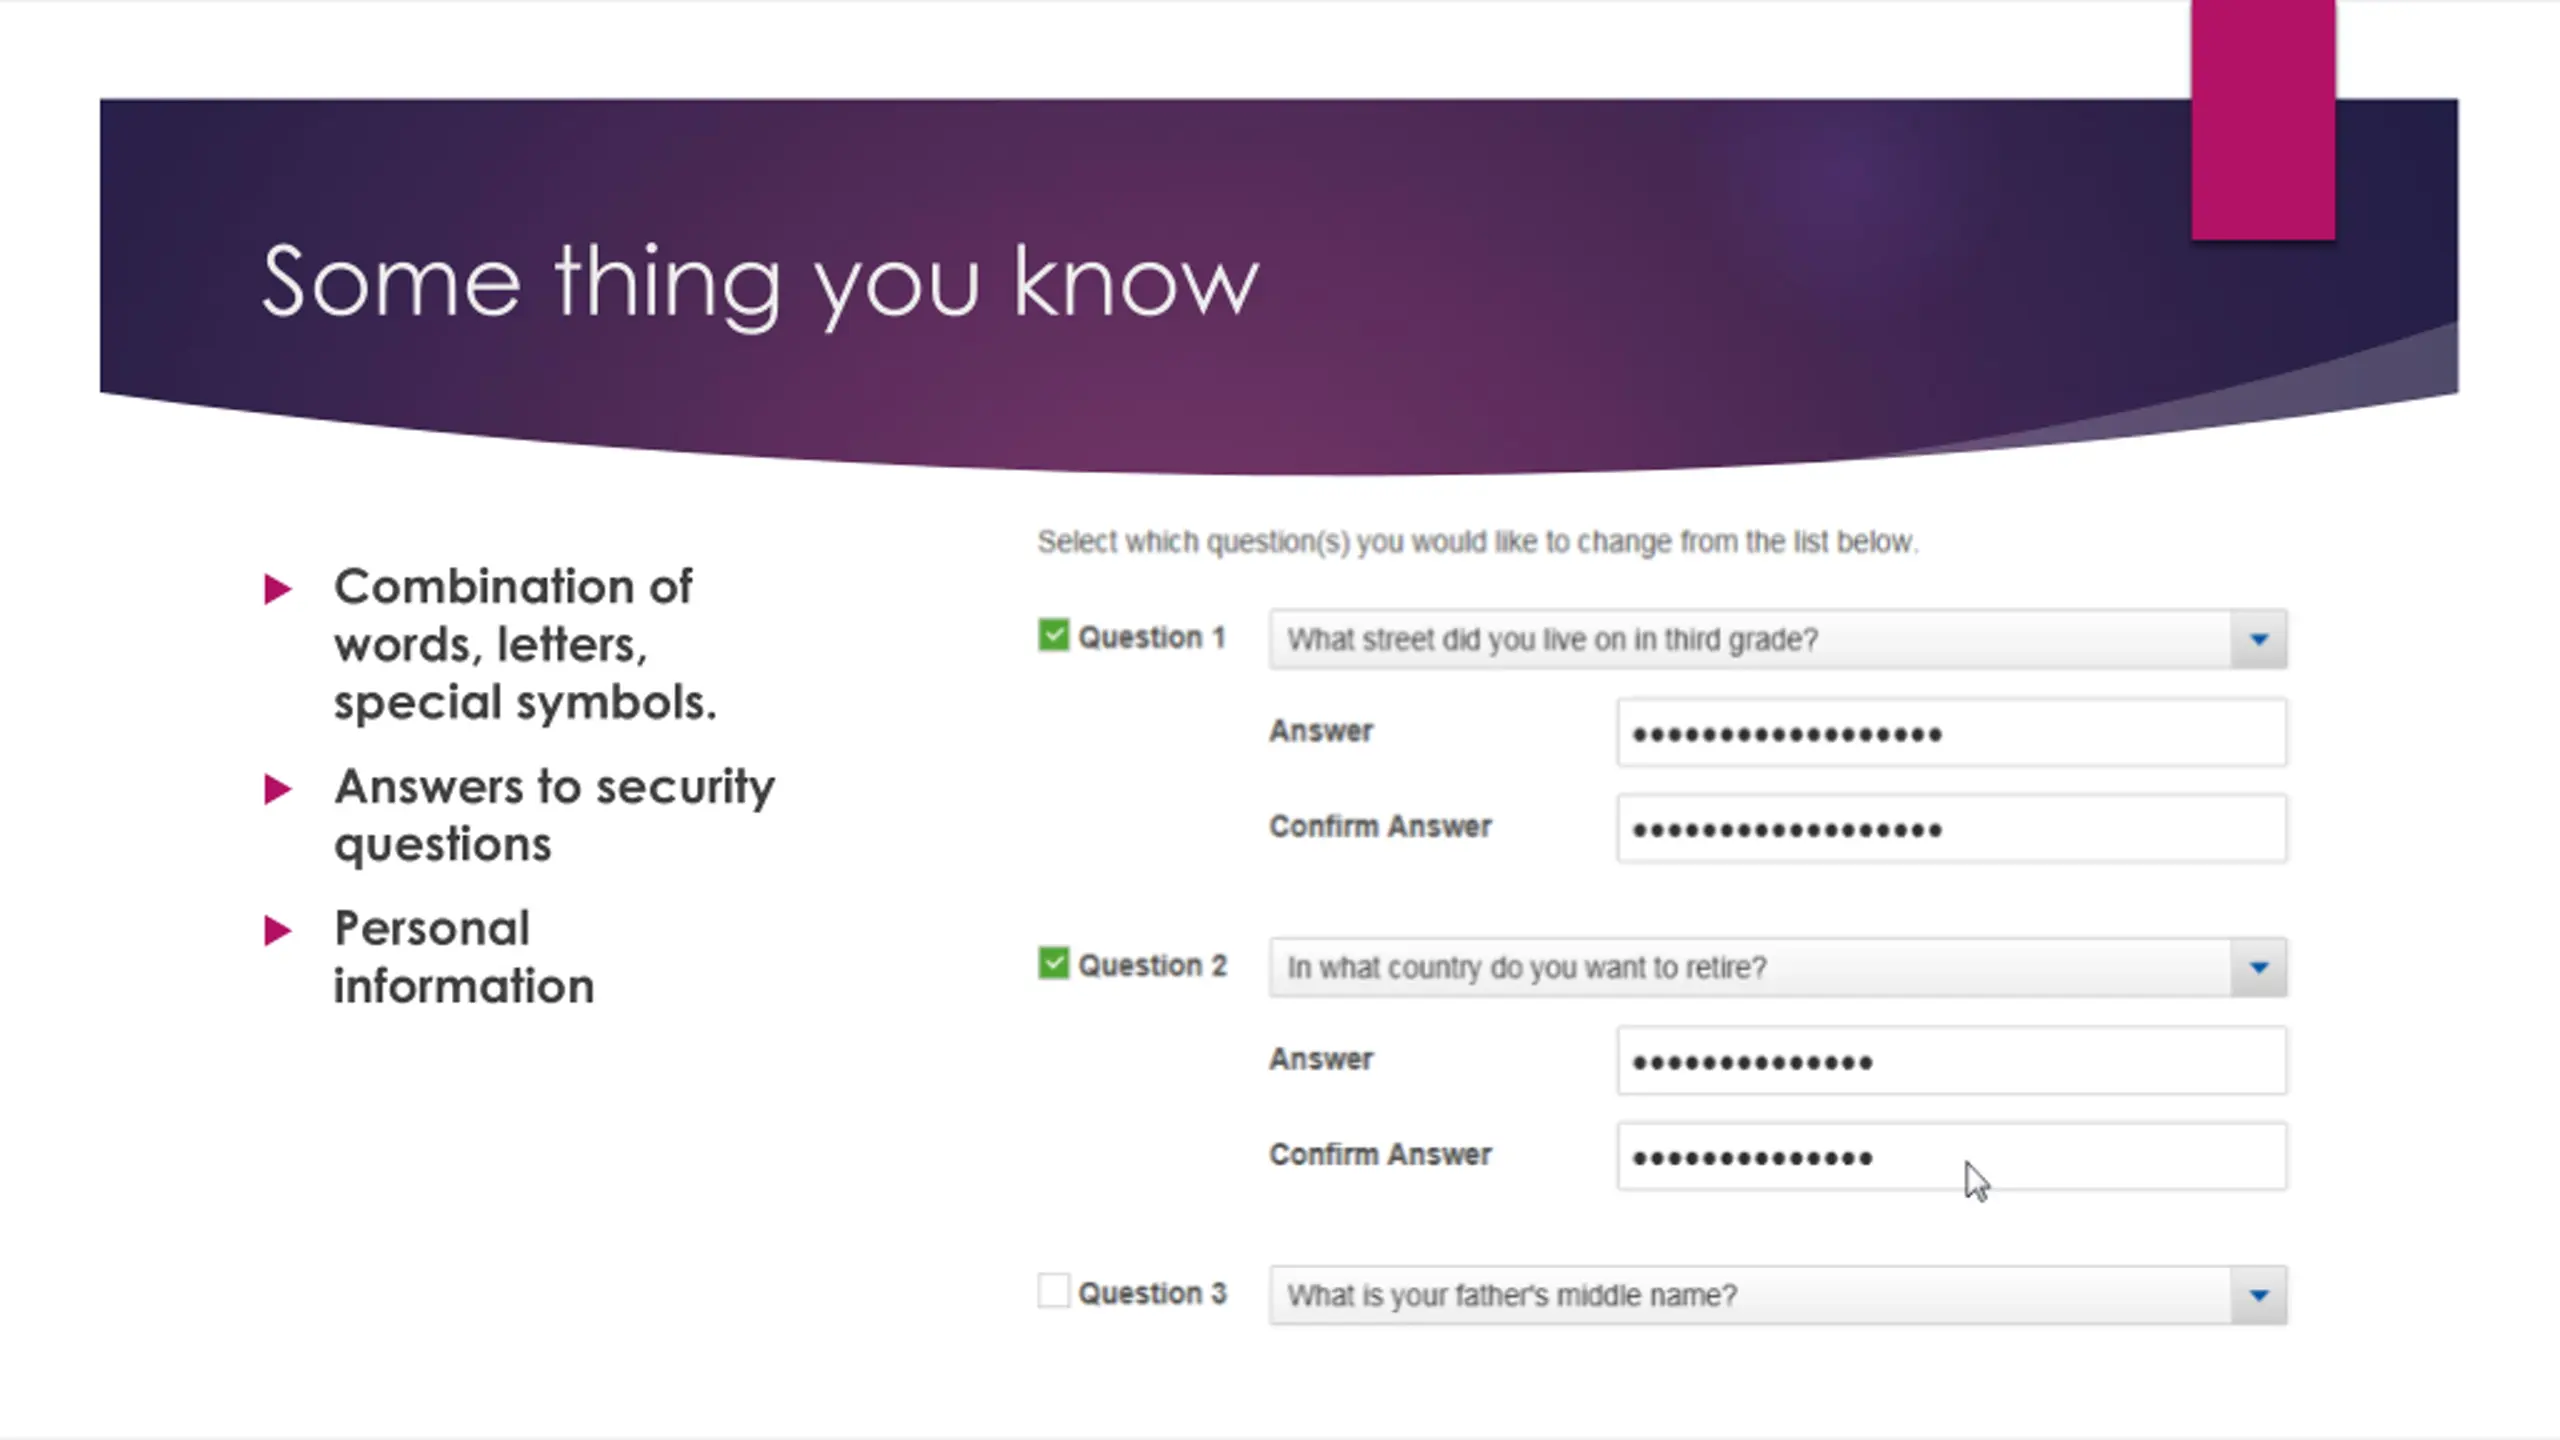Image resolution: width=2560 pixels, height=1440 pixels.
Task: Click the Question 1 Answer field
Action: (1951, 733)
